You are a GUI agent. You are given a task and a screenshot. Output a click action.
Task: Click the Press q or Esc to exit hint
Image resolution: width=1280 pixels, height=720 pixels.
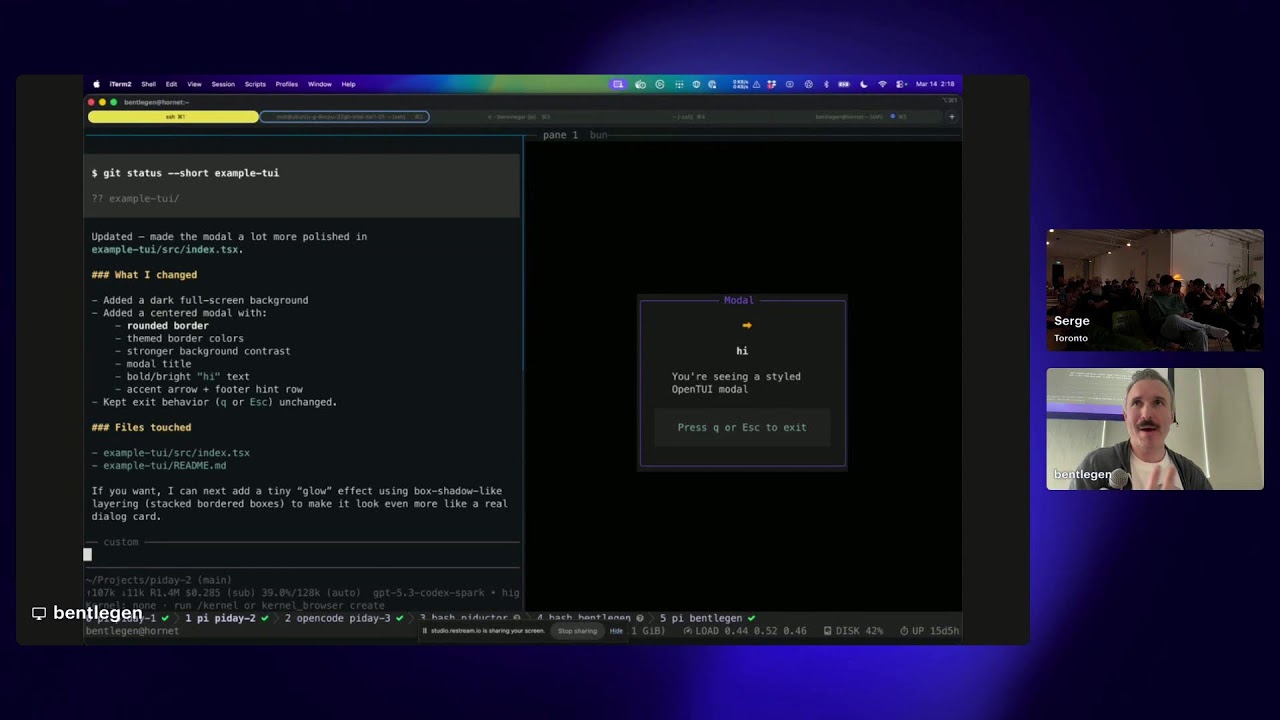coord(742,427)
